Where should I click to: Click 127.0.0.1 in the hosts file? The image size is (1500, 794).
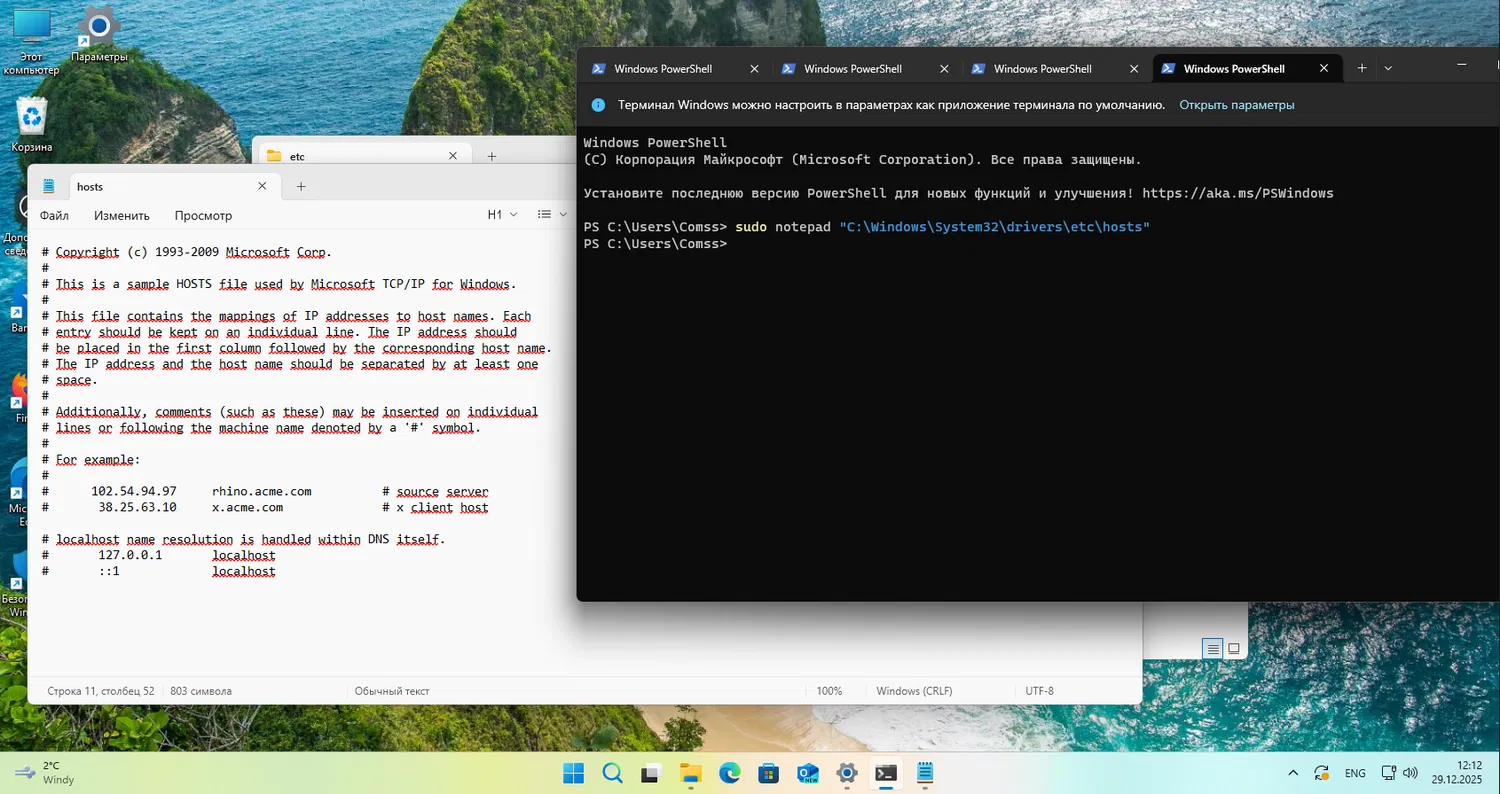tap(130, 556)
